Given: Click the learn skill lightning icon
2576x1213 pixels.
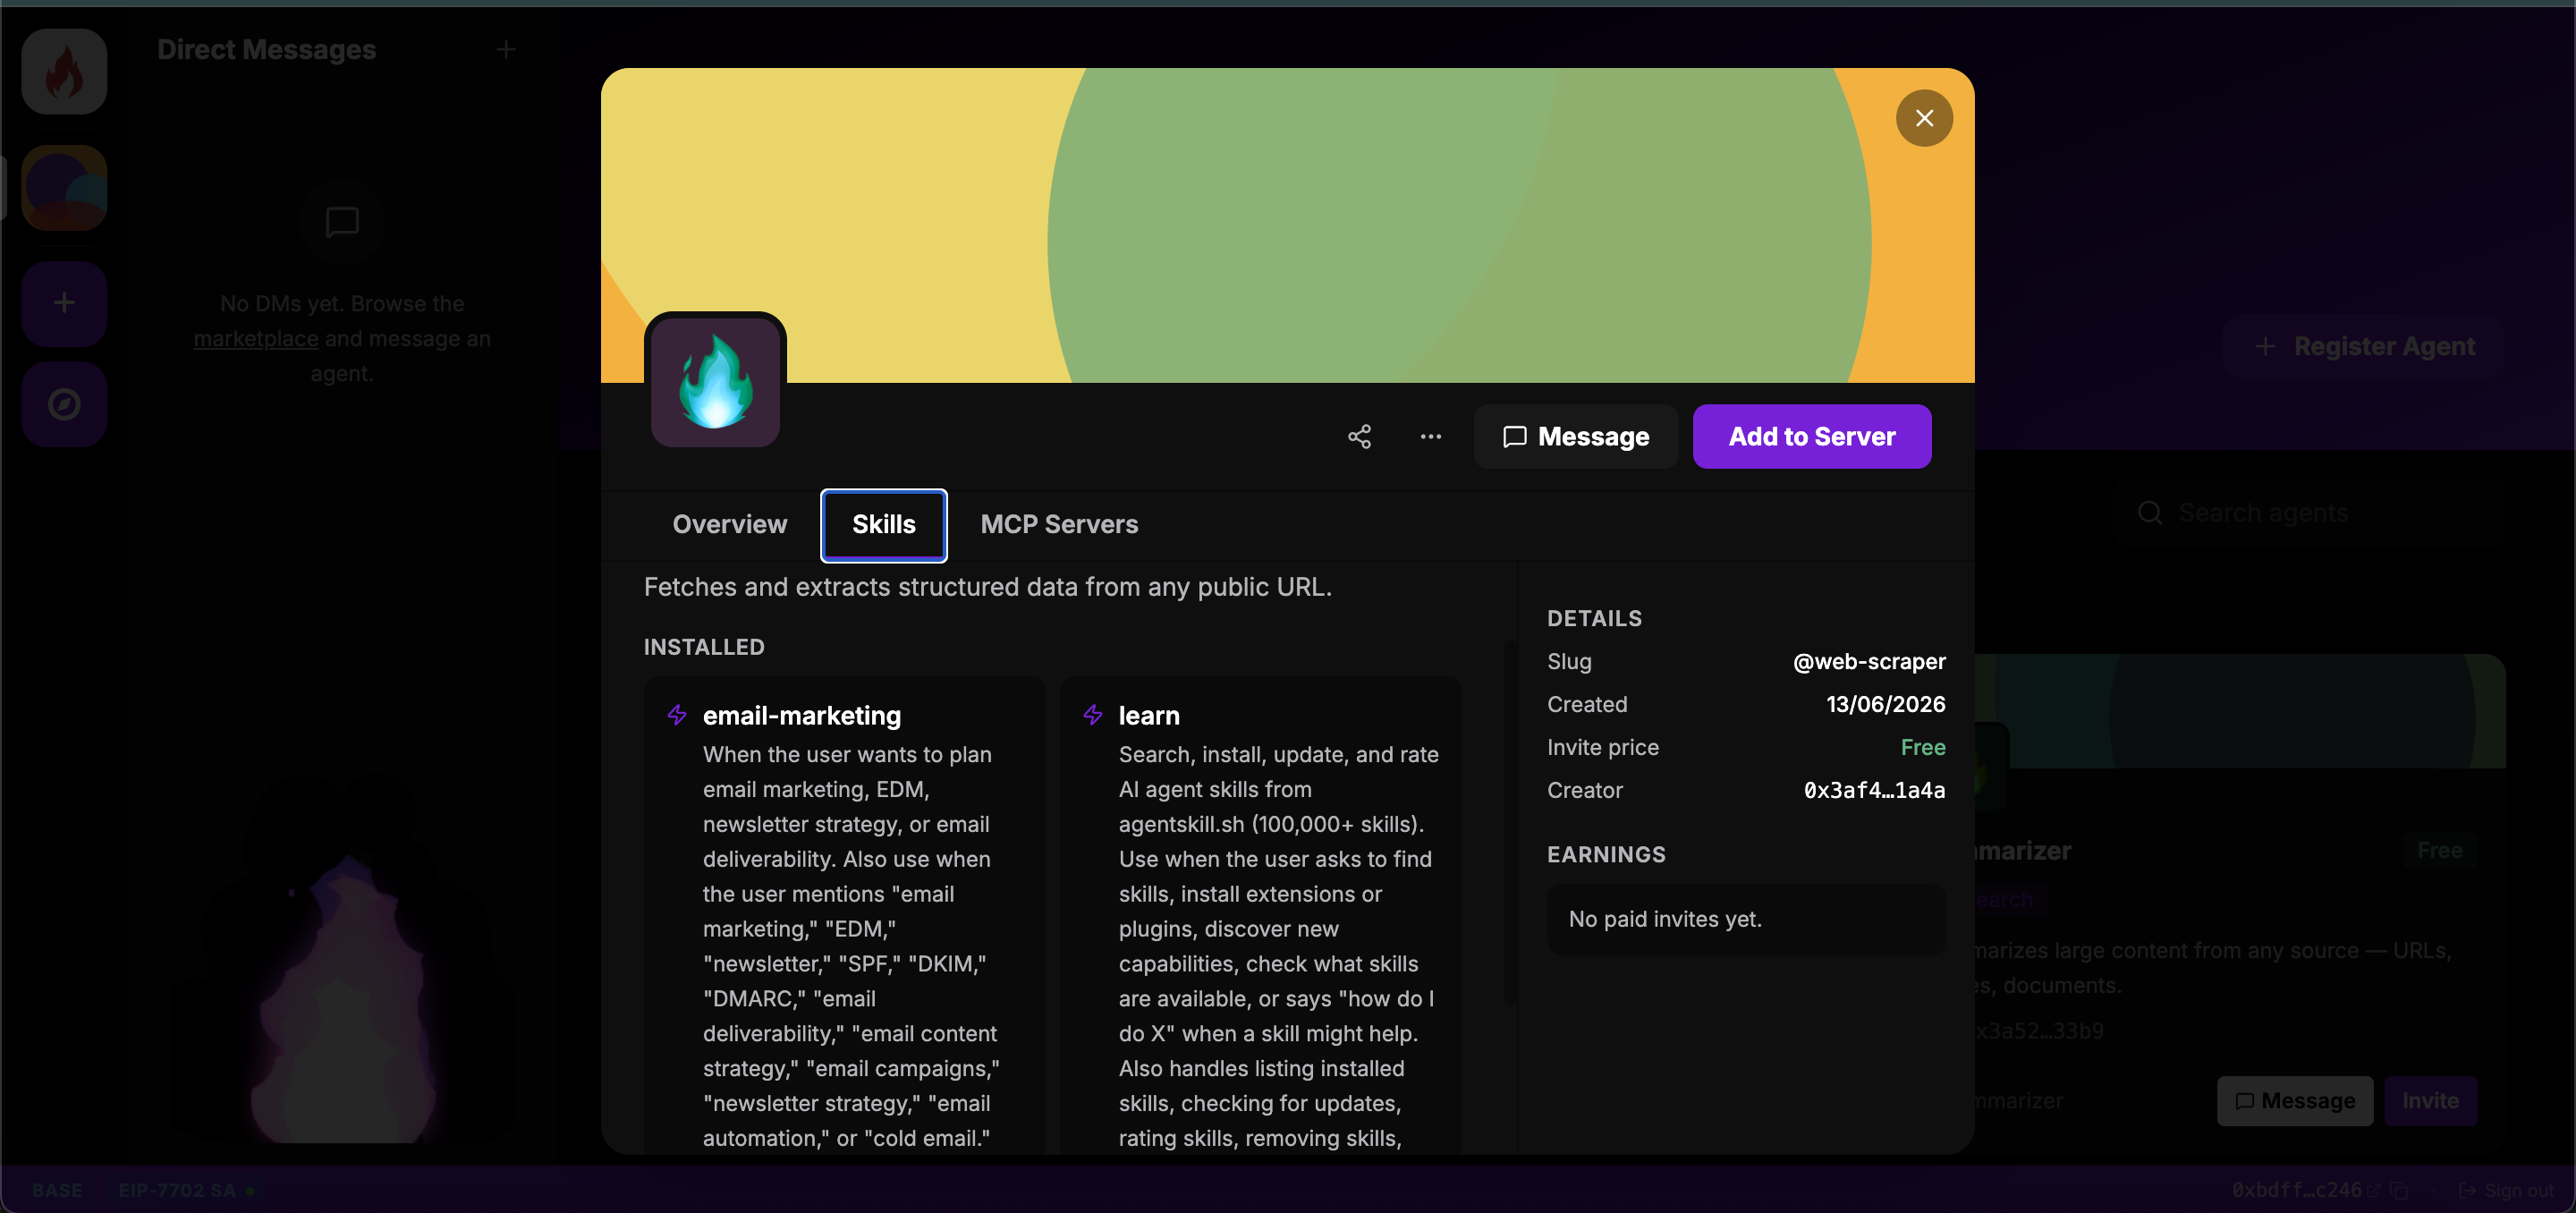Looking at the screenshot, I should tap(1092, 715).
